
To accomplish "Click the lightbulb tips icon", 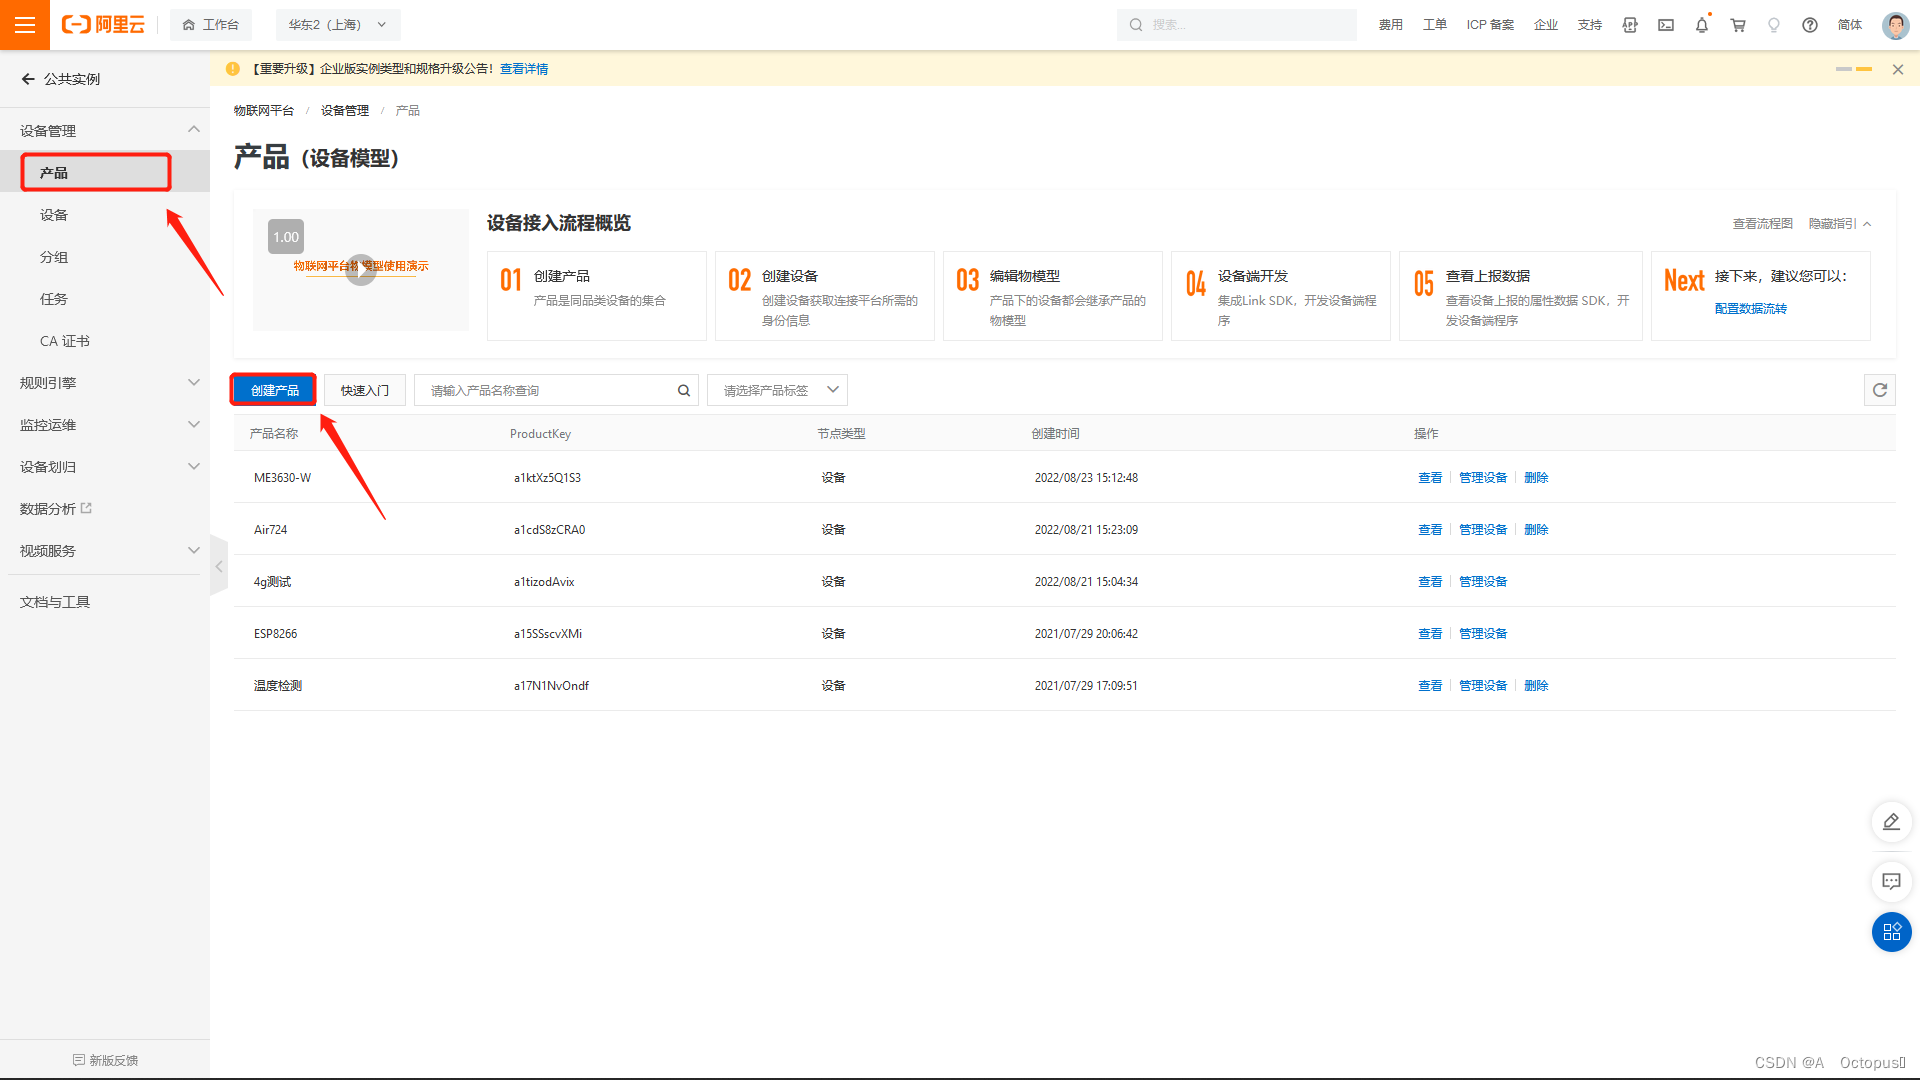I will tap(1774, 25).
